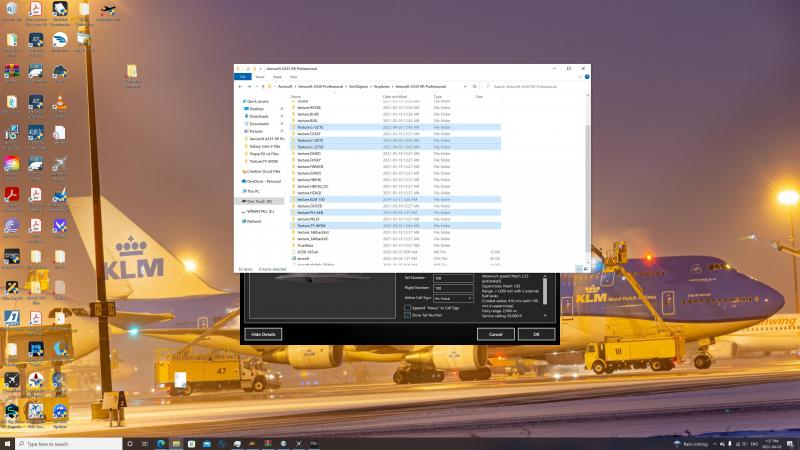Open the Share ribbon tab
This screenshot has width=800, height=450.
[277, 77]
